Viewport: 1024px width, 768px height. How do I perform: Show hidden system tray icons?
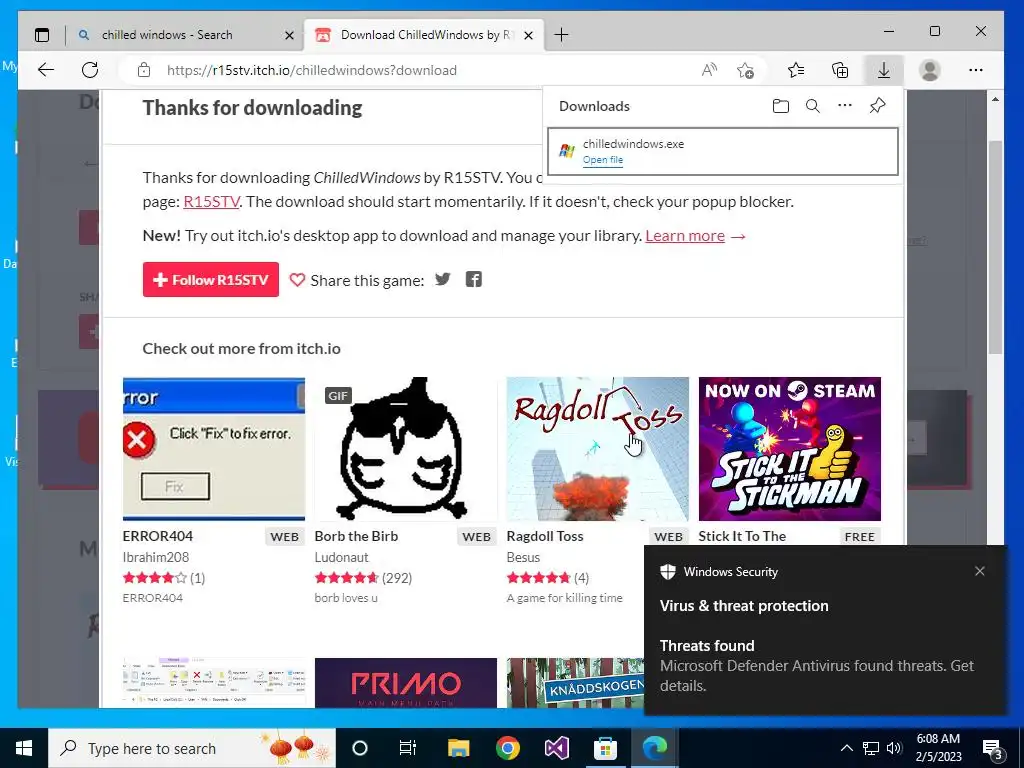[x=846, y=748]
